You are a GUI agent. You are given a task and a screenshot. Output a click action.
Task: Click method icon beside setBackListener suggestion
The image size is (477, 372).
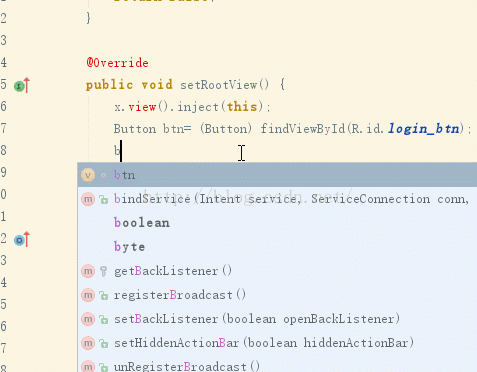88,319
